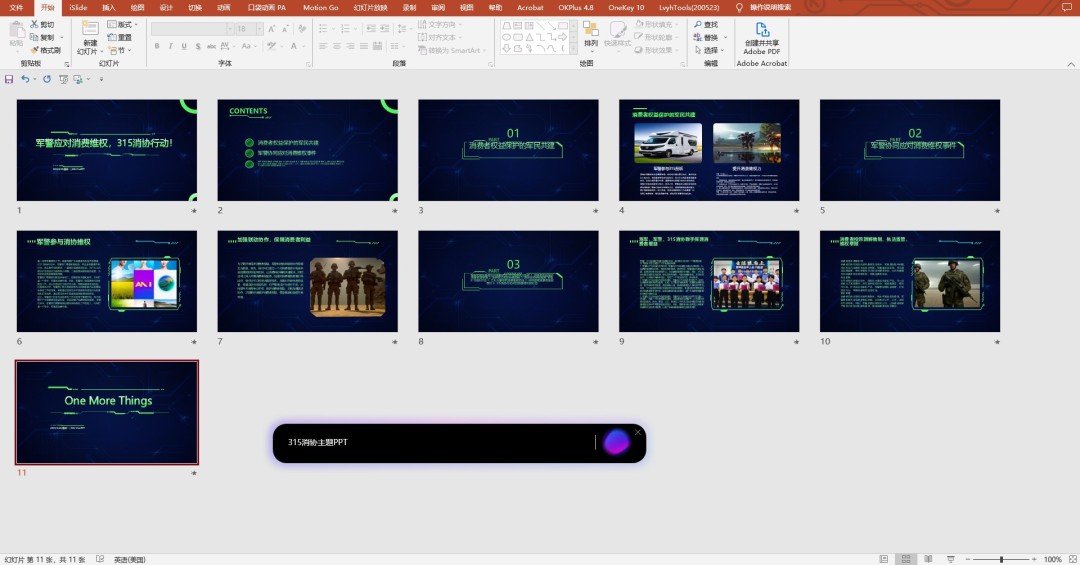Click the Arrange (排列) icon

point(591,30)
